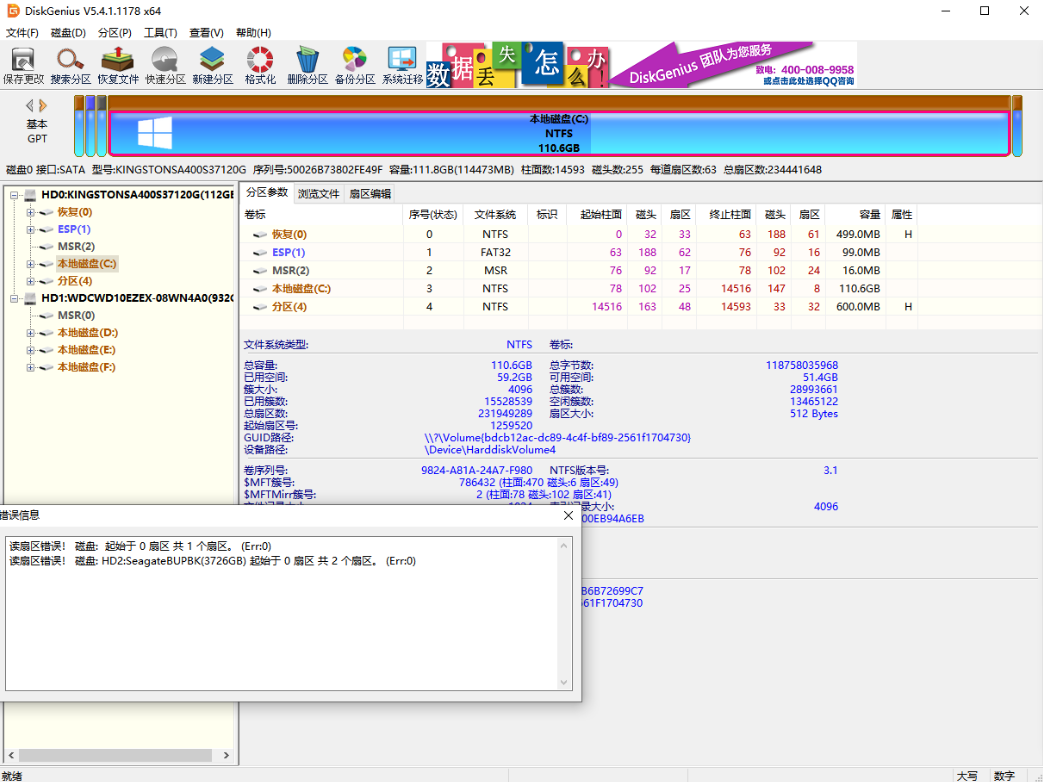Select the first small partition bar at left
Image resolution: width=1043 pixels, height=782 pixels.
coord(79,126)
